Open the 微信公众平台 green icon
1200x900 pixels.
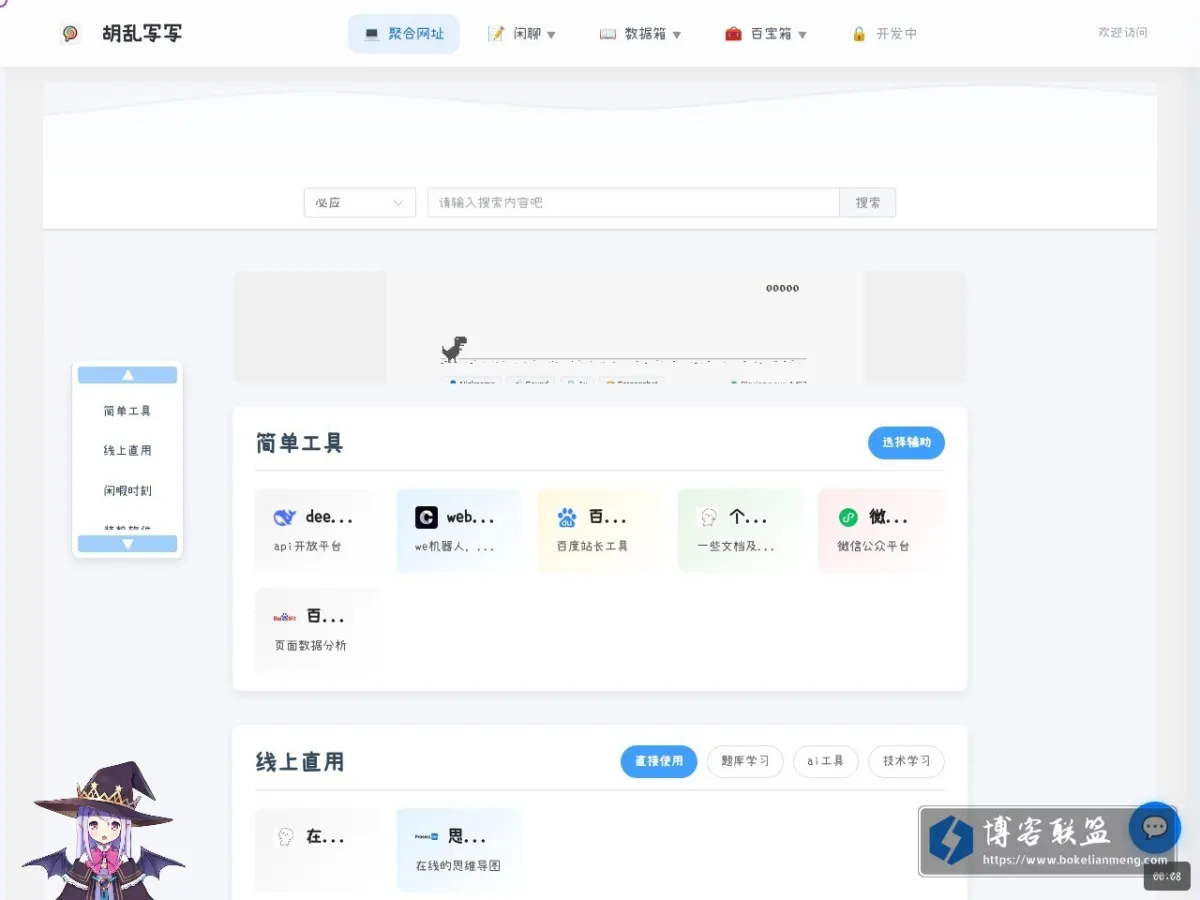pos(848,518)
